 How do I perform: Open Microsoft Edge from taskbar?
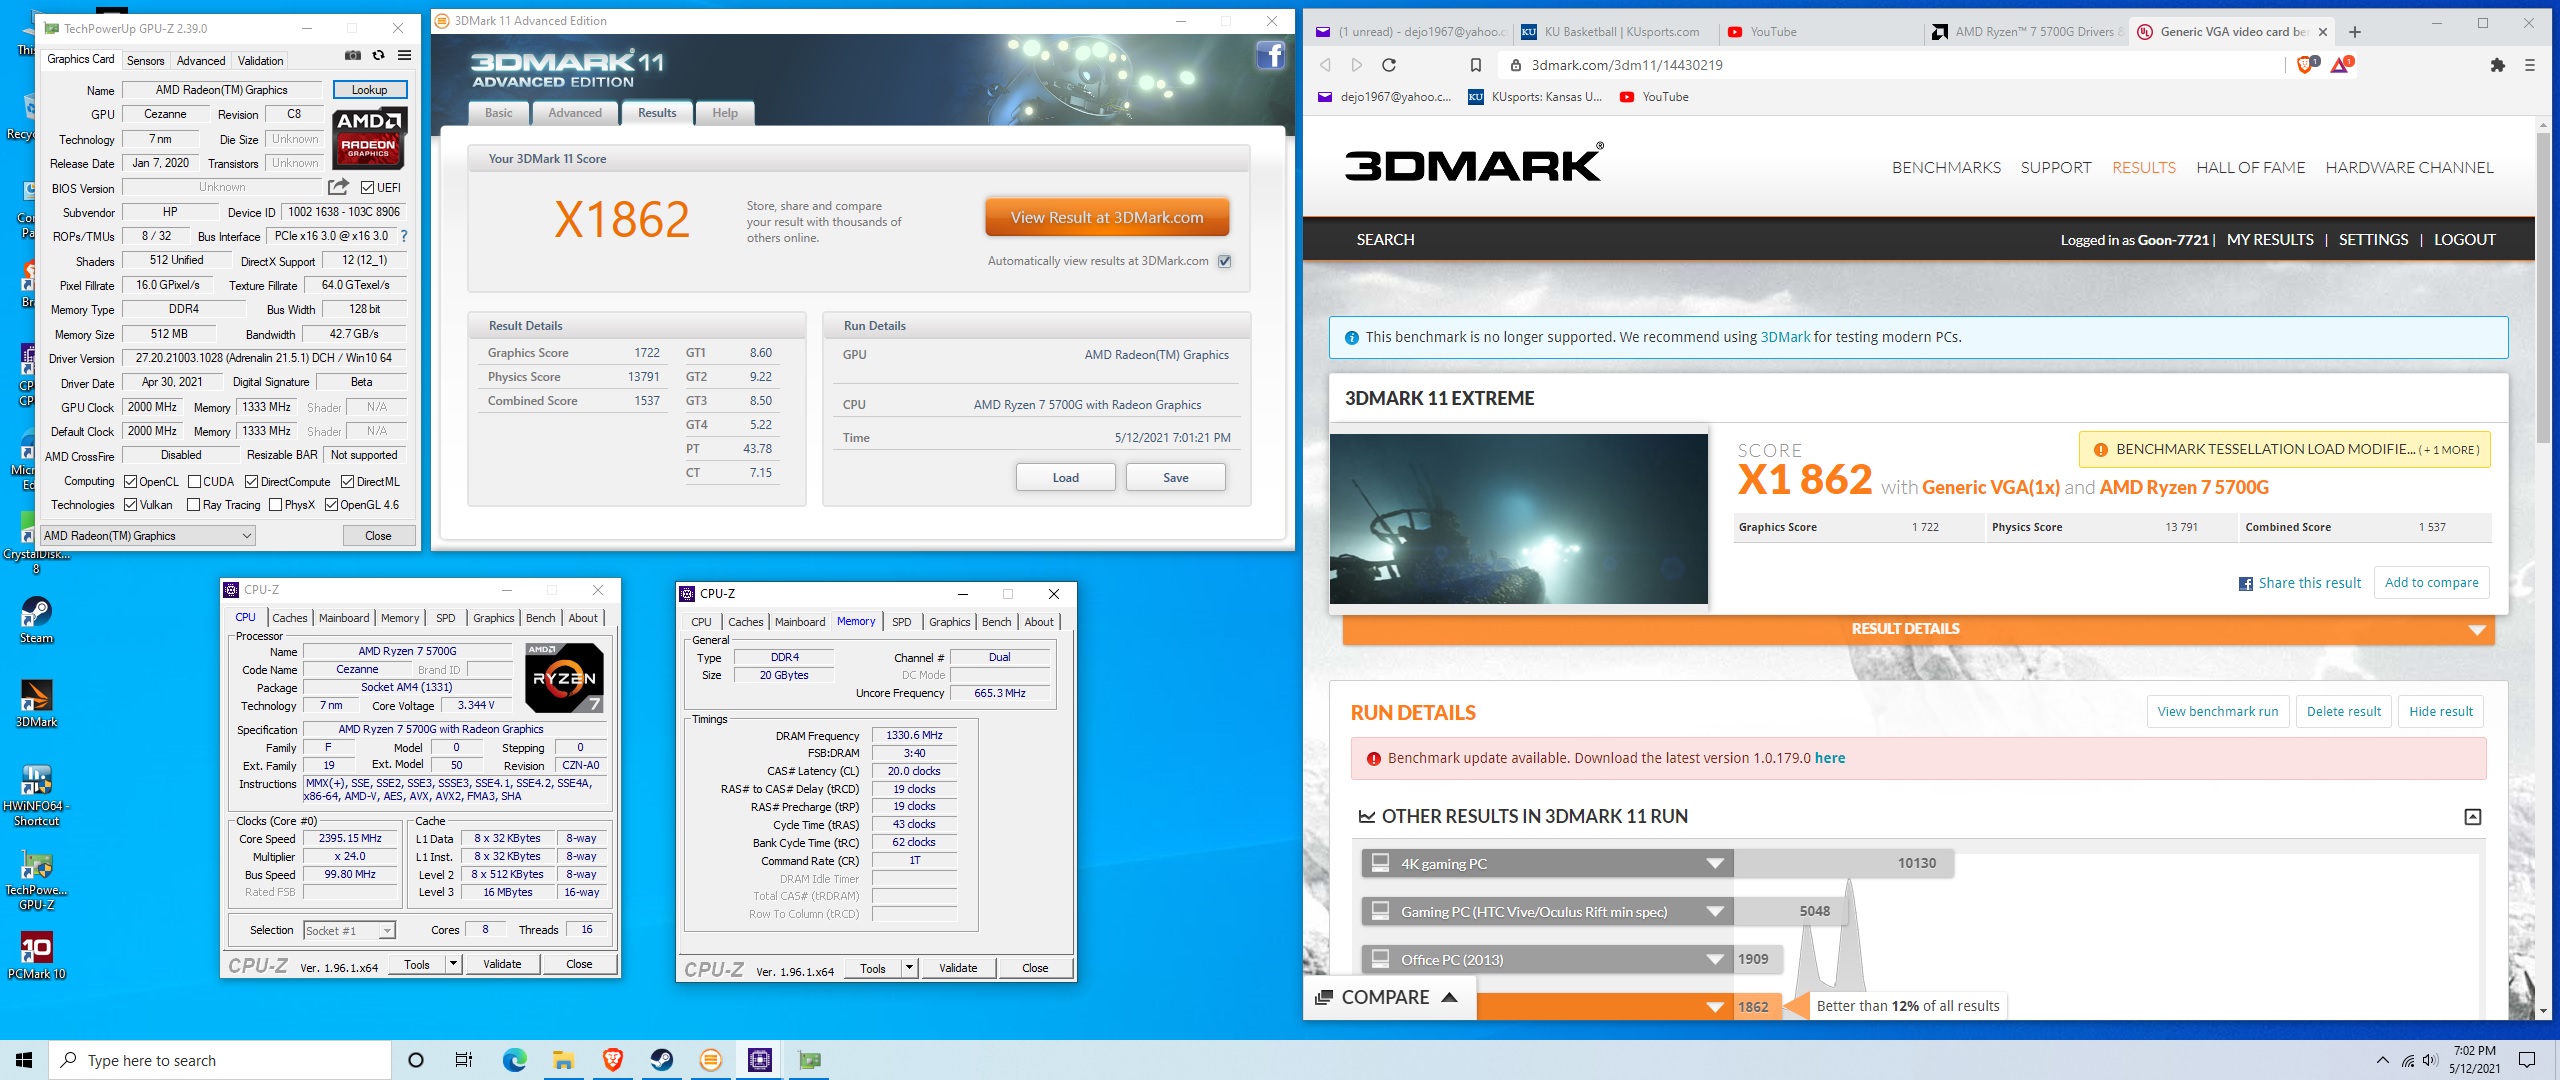[514, 1060]
